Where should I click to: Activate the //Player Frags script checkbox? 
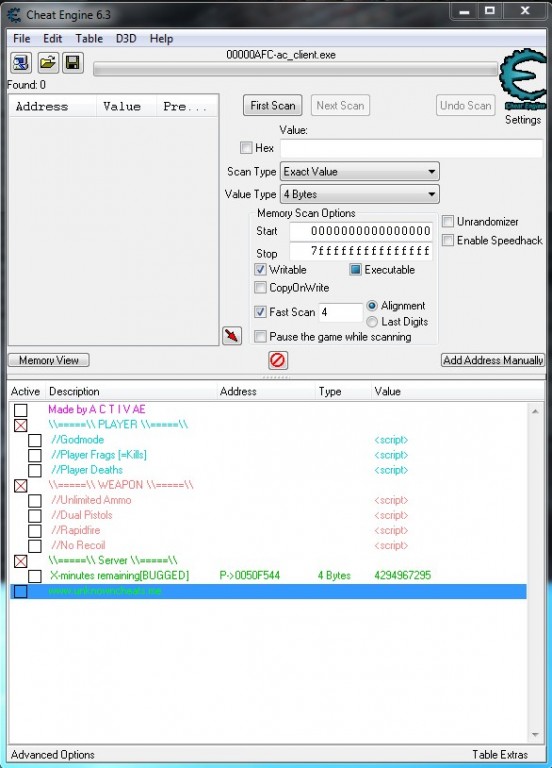(x=35, y=456)
